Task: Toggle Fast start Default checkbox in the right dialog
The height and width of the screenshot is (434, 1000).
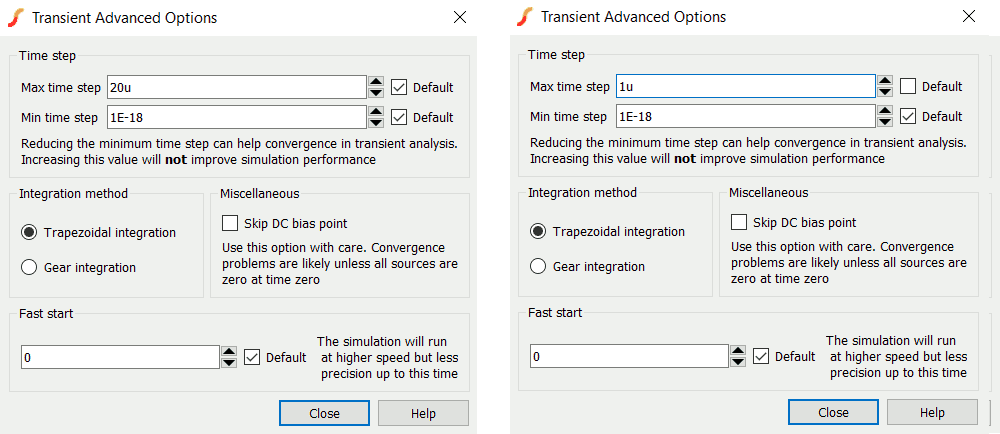Action: (x=761, y=357)
